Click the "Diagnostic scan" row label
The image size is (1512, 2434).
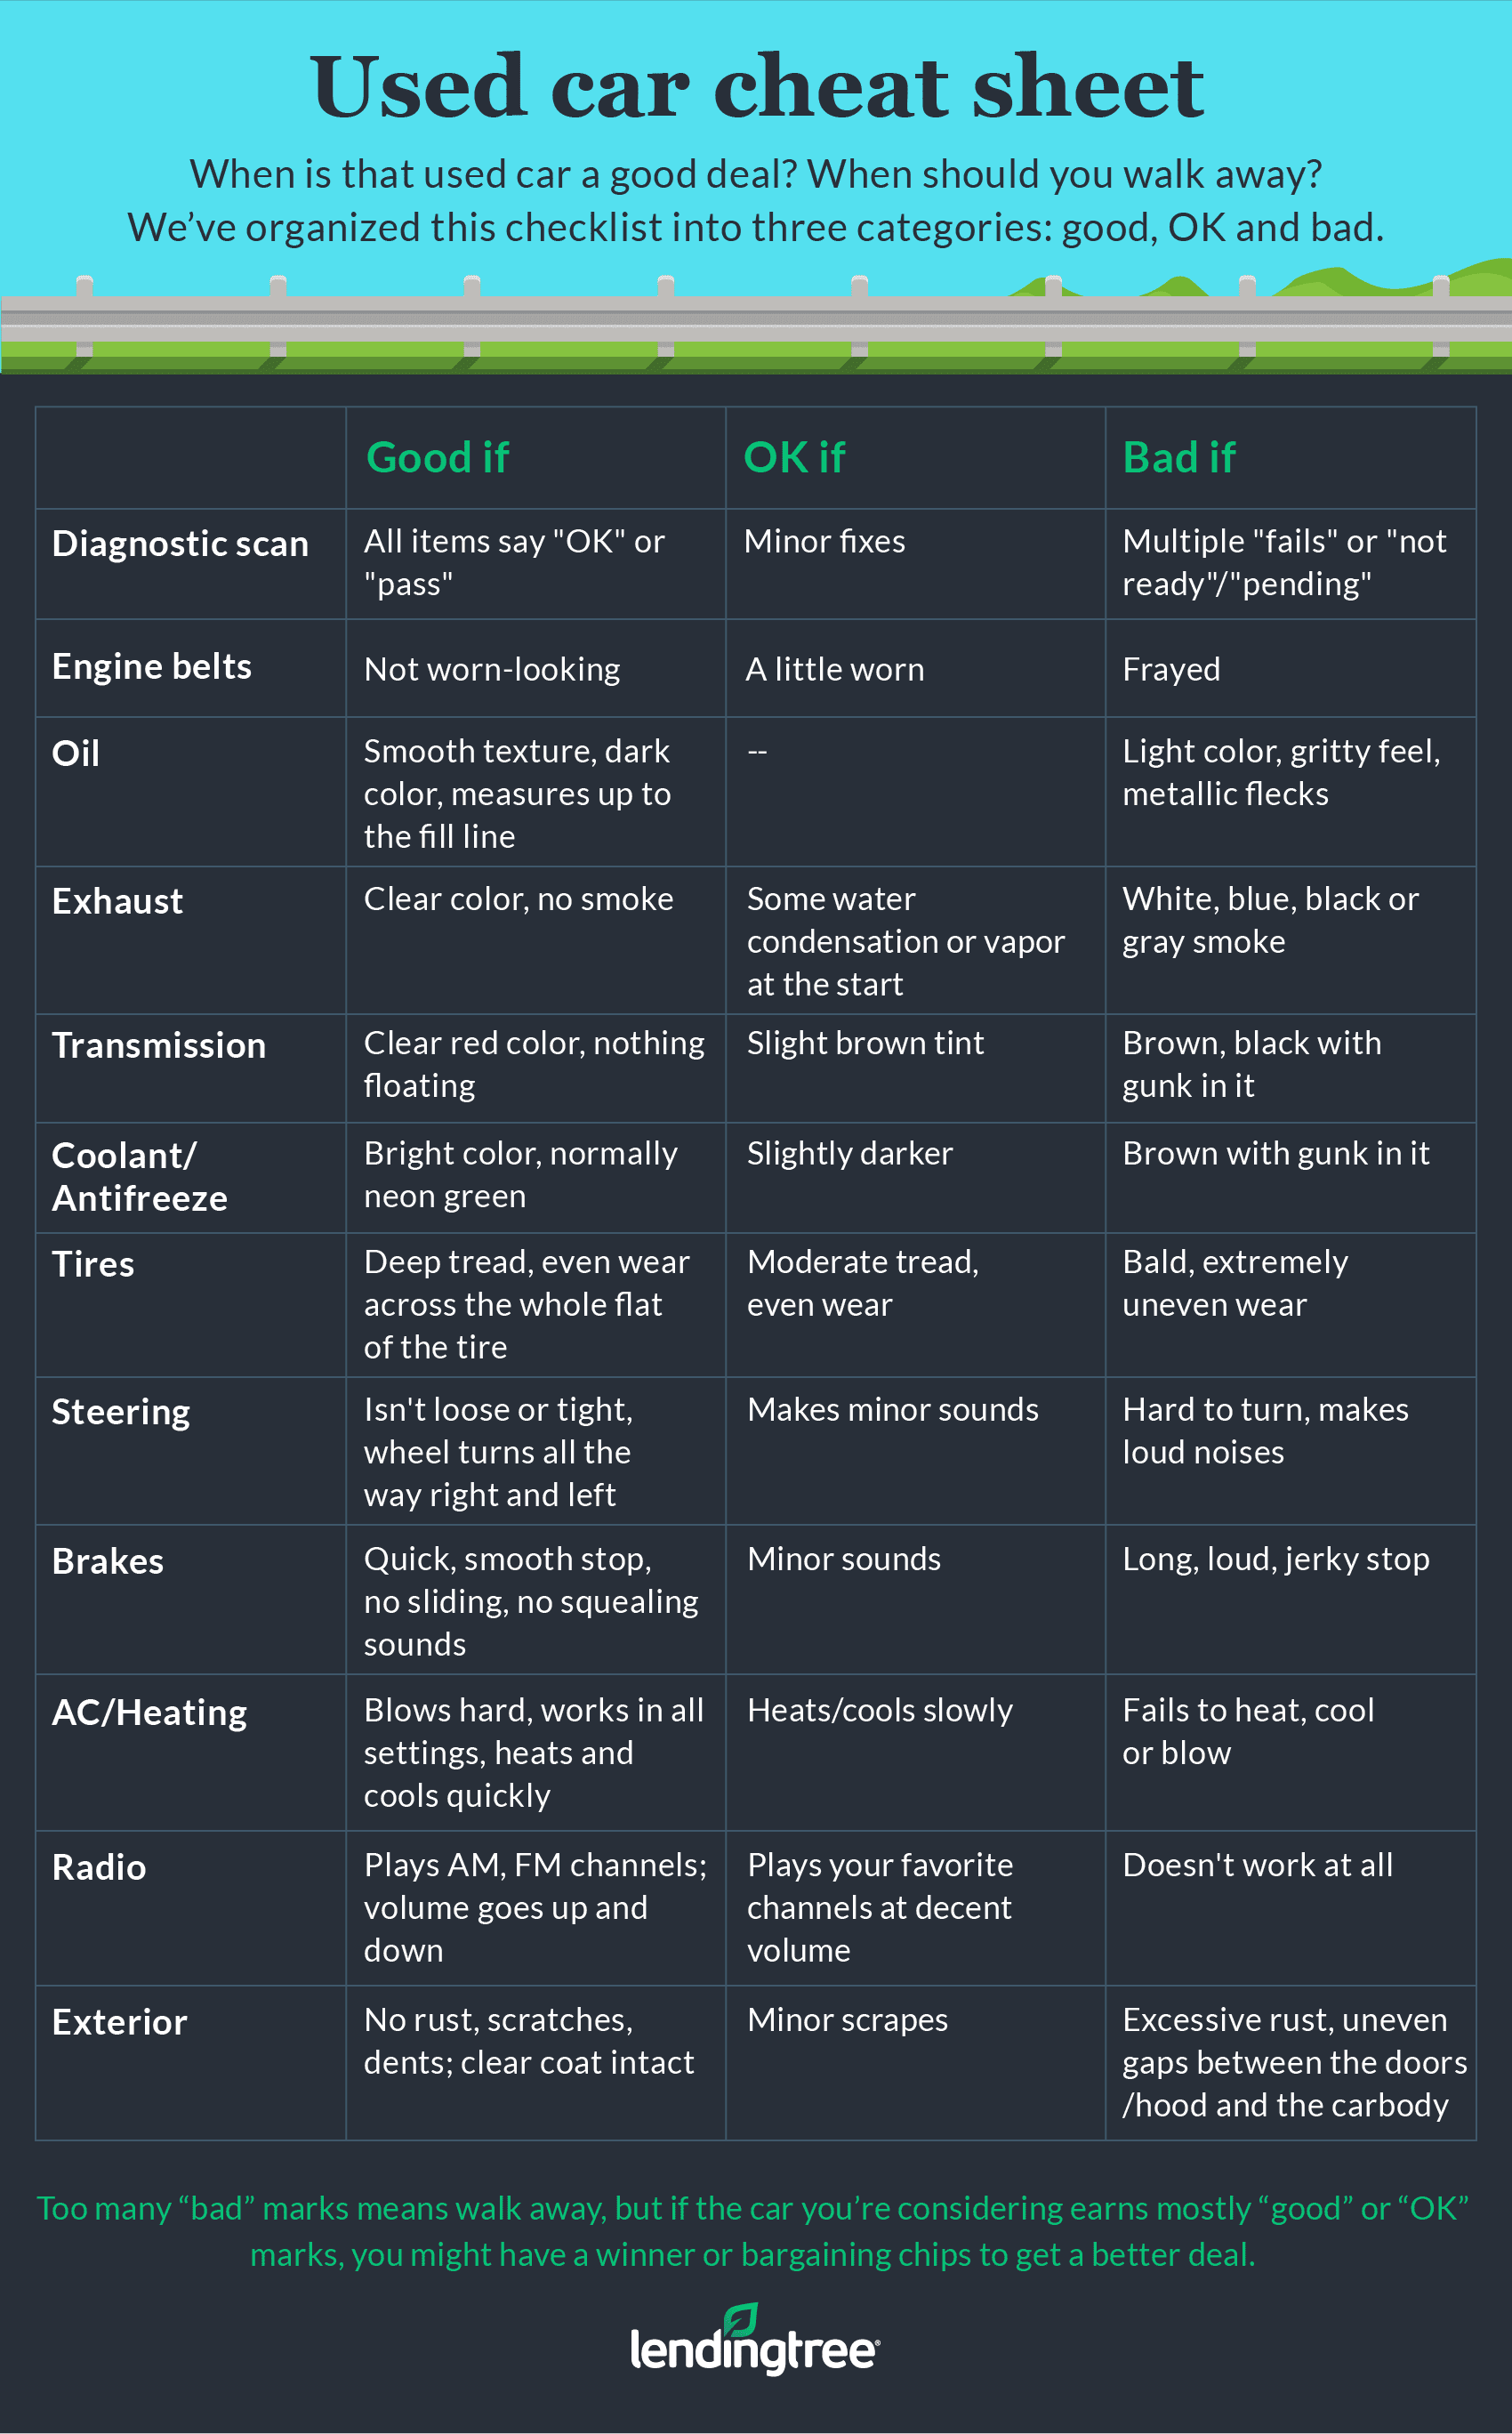click(180, 544)
